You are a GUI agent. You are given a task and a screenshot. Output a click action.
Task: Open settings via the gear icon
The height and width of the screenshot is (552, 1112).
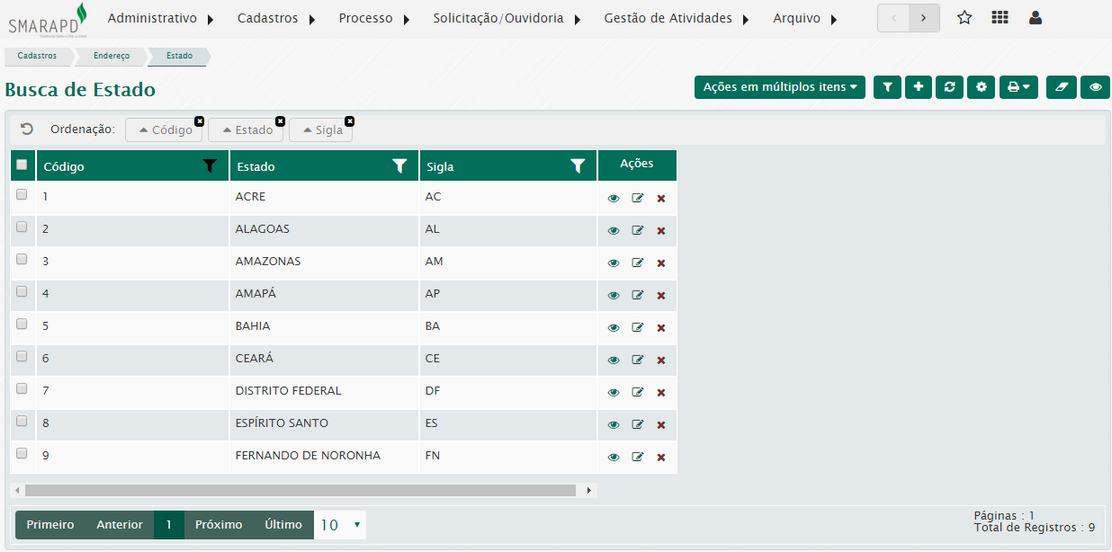pos(981,87)
